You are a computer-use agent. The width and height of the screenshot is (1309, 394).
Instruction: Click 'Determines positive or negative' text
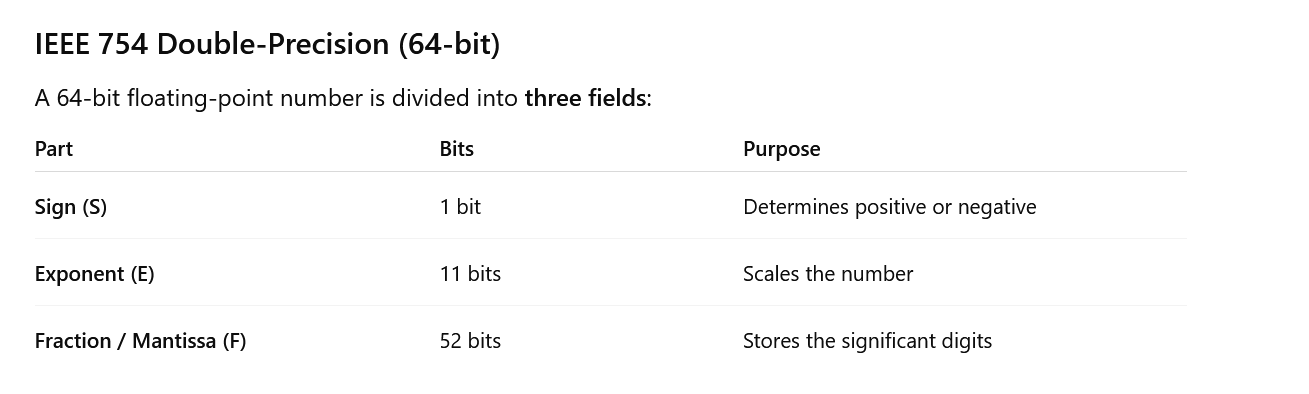point(890,207)
